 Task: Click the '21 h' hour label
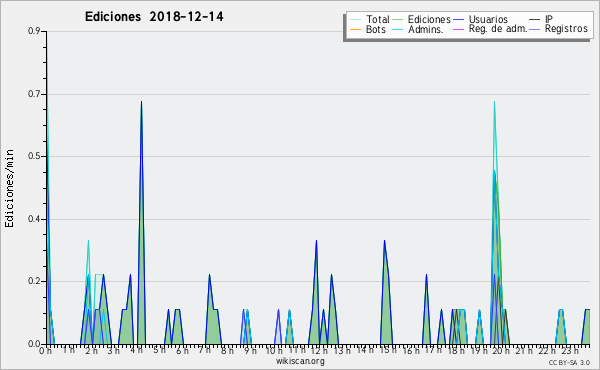coord(524,351)
